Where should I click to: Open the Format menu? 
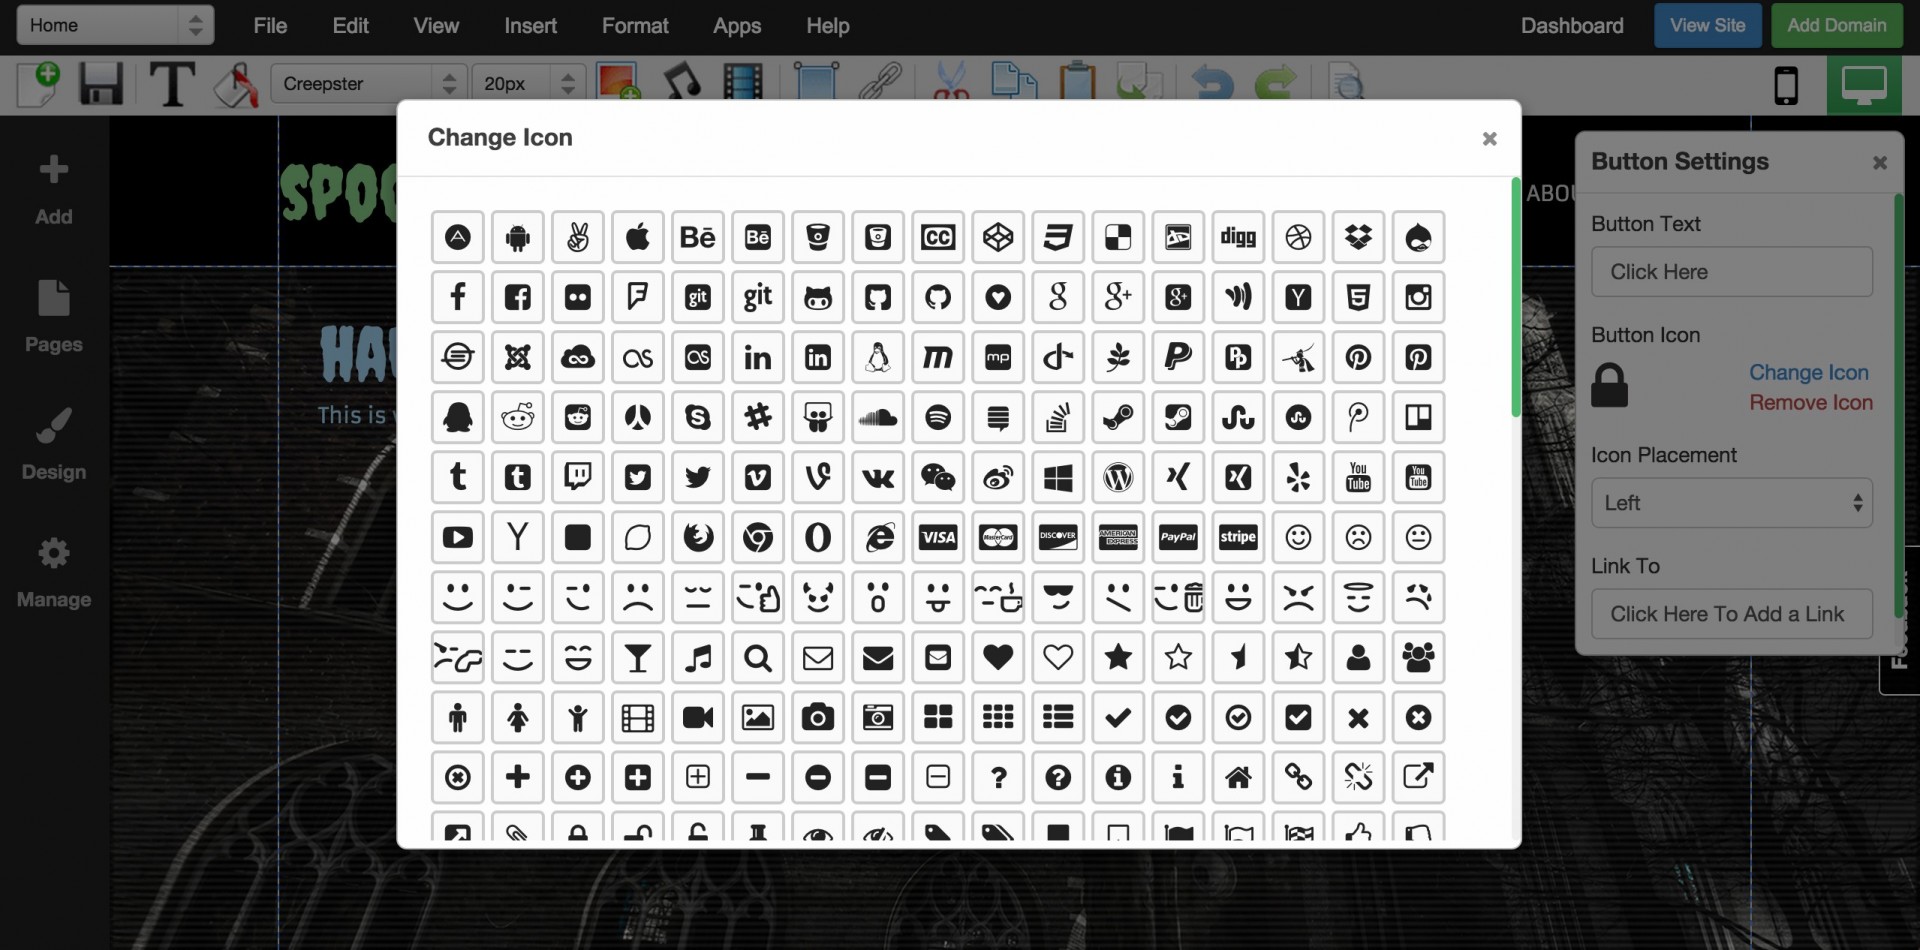(x=635, y=26)
